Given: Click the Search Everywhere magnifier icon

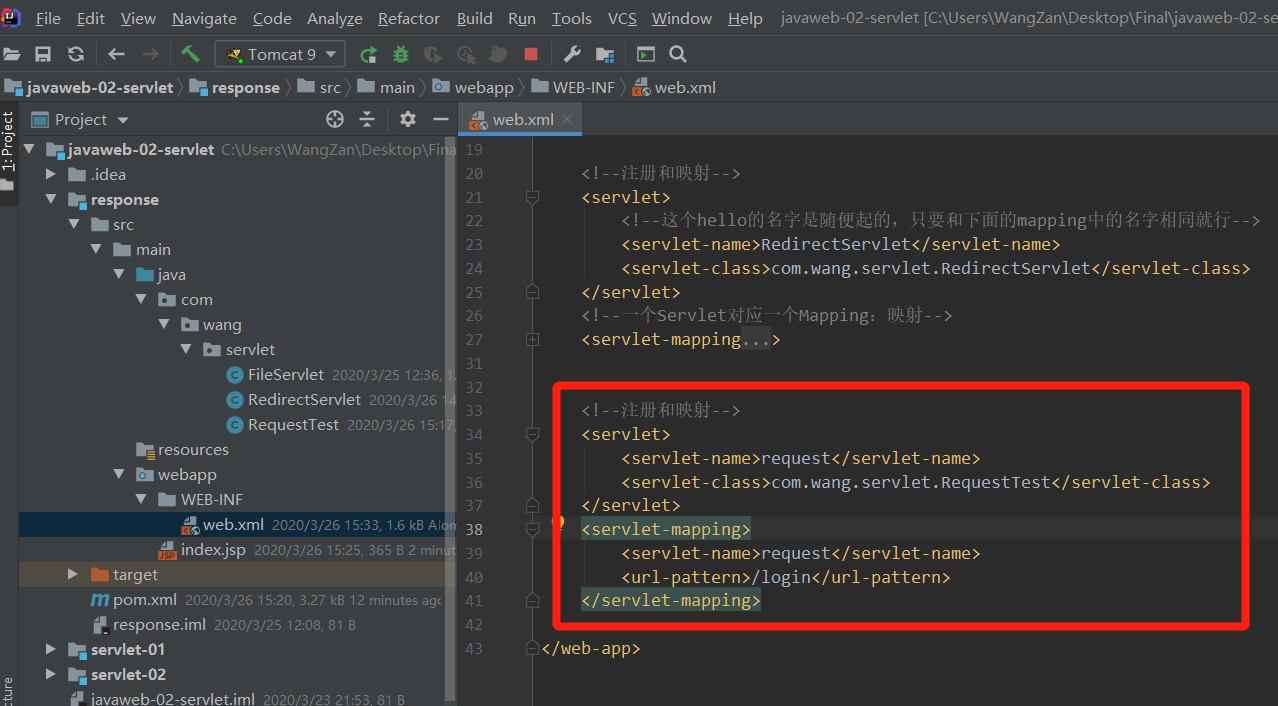Looking at the screenshot, I should [678, 54].
